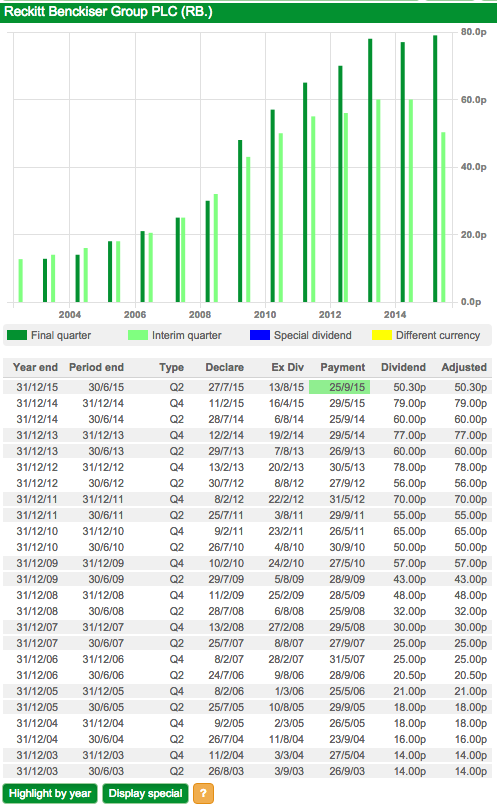Click the orange question mark help button
This screenshot has height=805, width=497.
[x=203, y=793]
